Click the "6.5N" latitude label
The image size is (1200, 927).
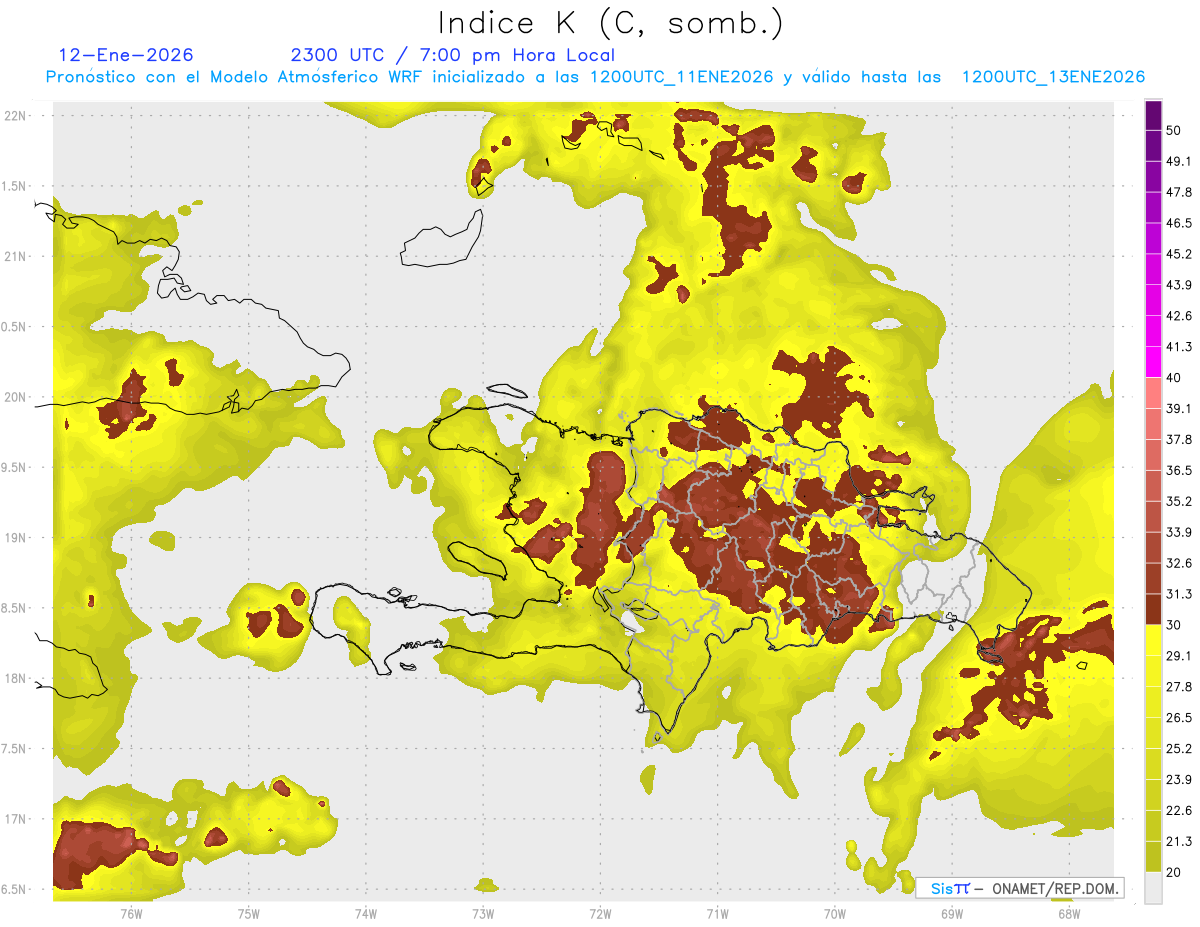(x=16, y=889)
